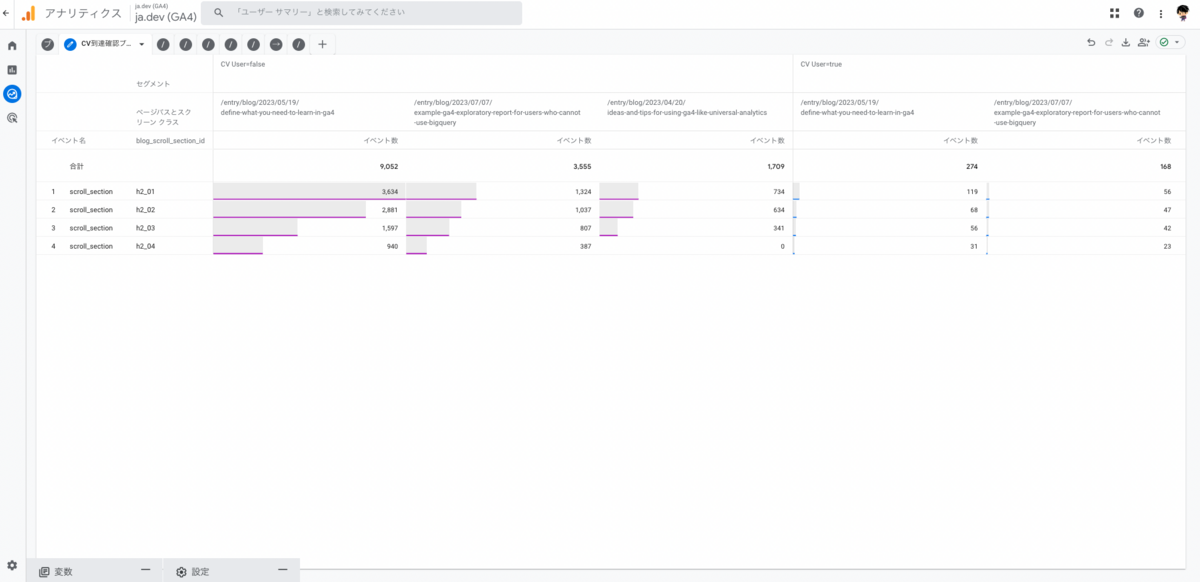Screen dimensions: 1200x582
Task: Go to Home in left sidebar
Action: coord(12,45)
